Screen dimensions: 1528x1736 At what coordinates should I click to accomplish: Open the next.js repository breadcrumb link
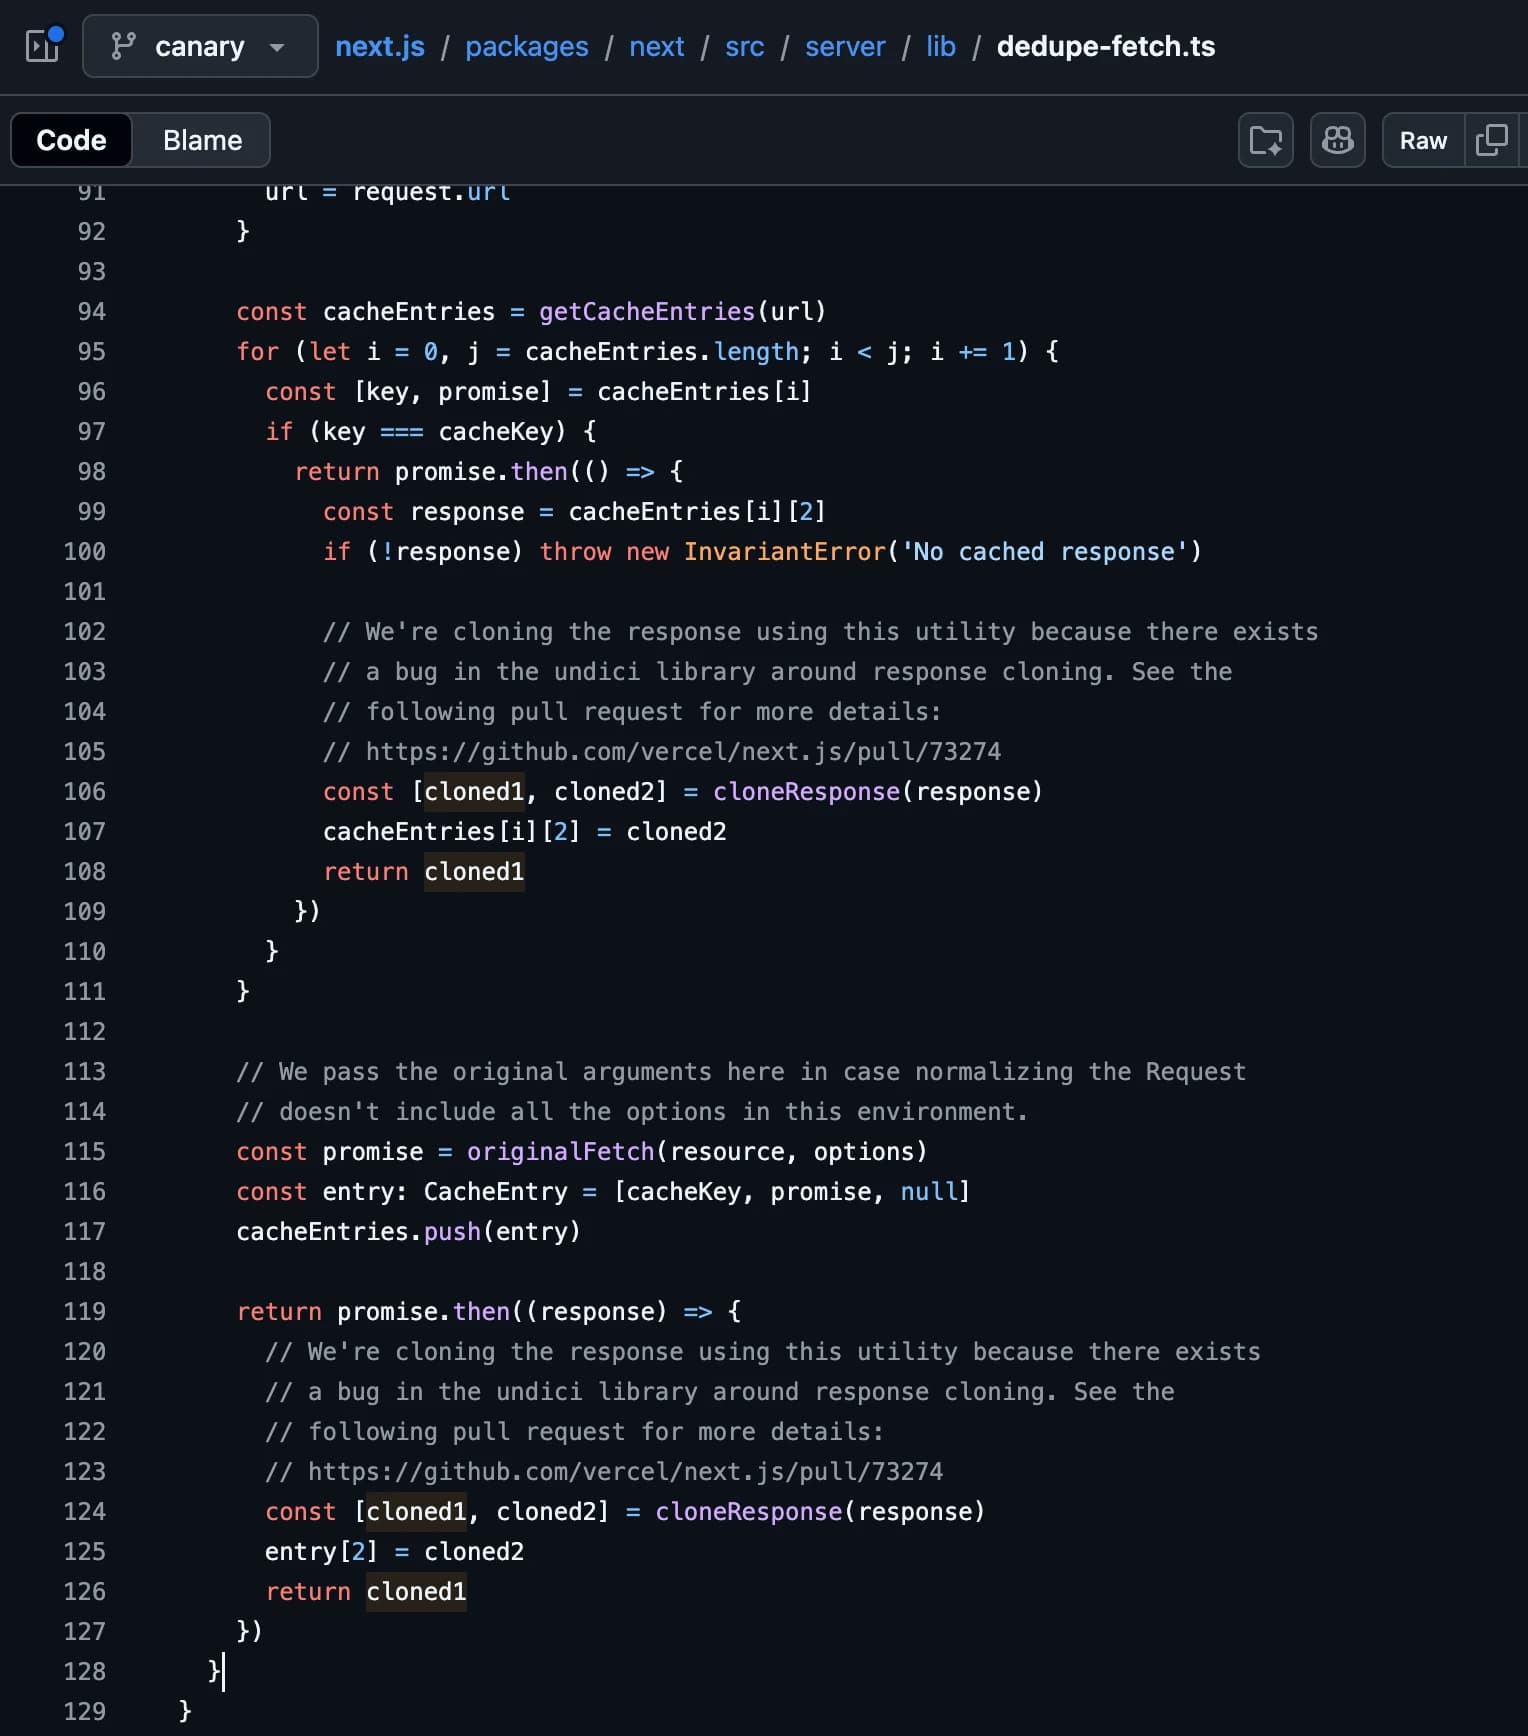[379, 46]
